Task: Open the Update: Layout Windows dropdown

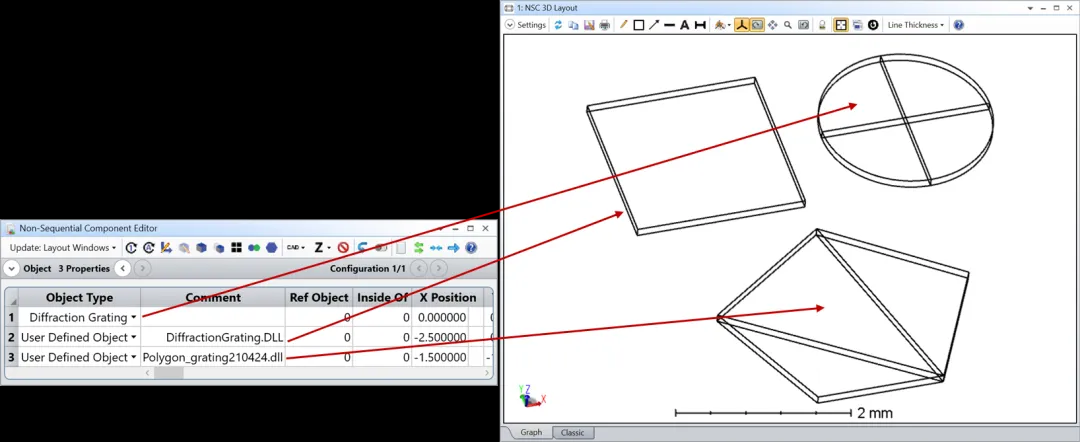Action: click(63, 247)
